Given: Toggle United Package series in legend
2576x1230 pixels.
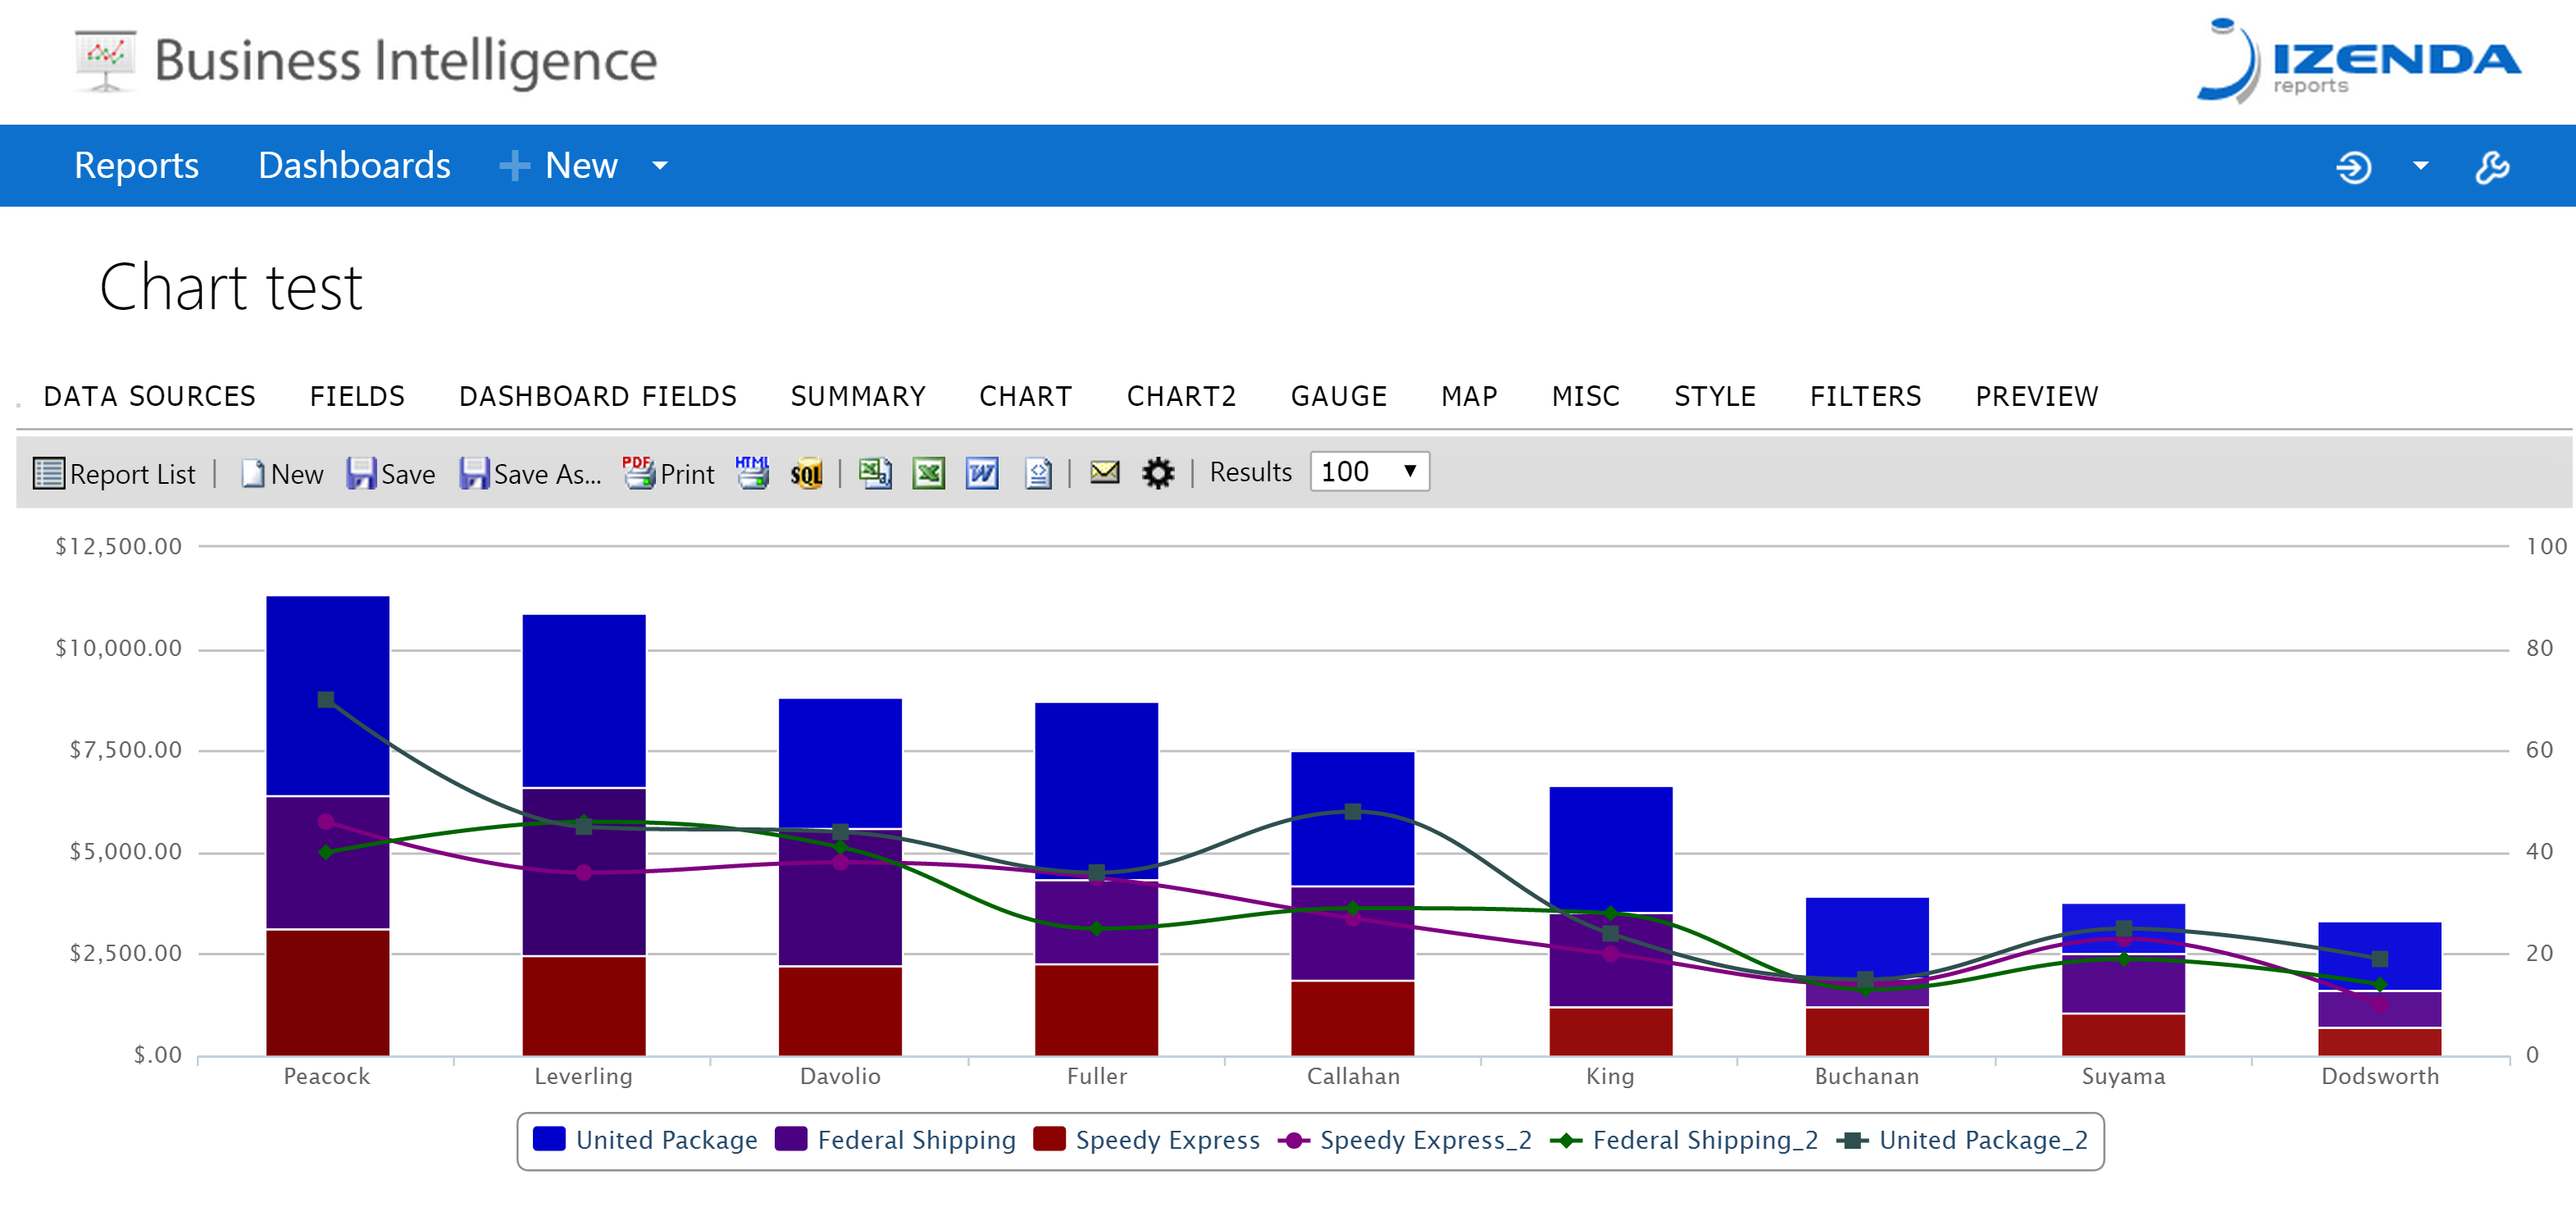Looking at the screenshot, I should 645,1140.
